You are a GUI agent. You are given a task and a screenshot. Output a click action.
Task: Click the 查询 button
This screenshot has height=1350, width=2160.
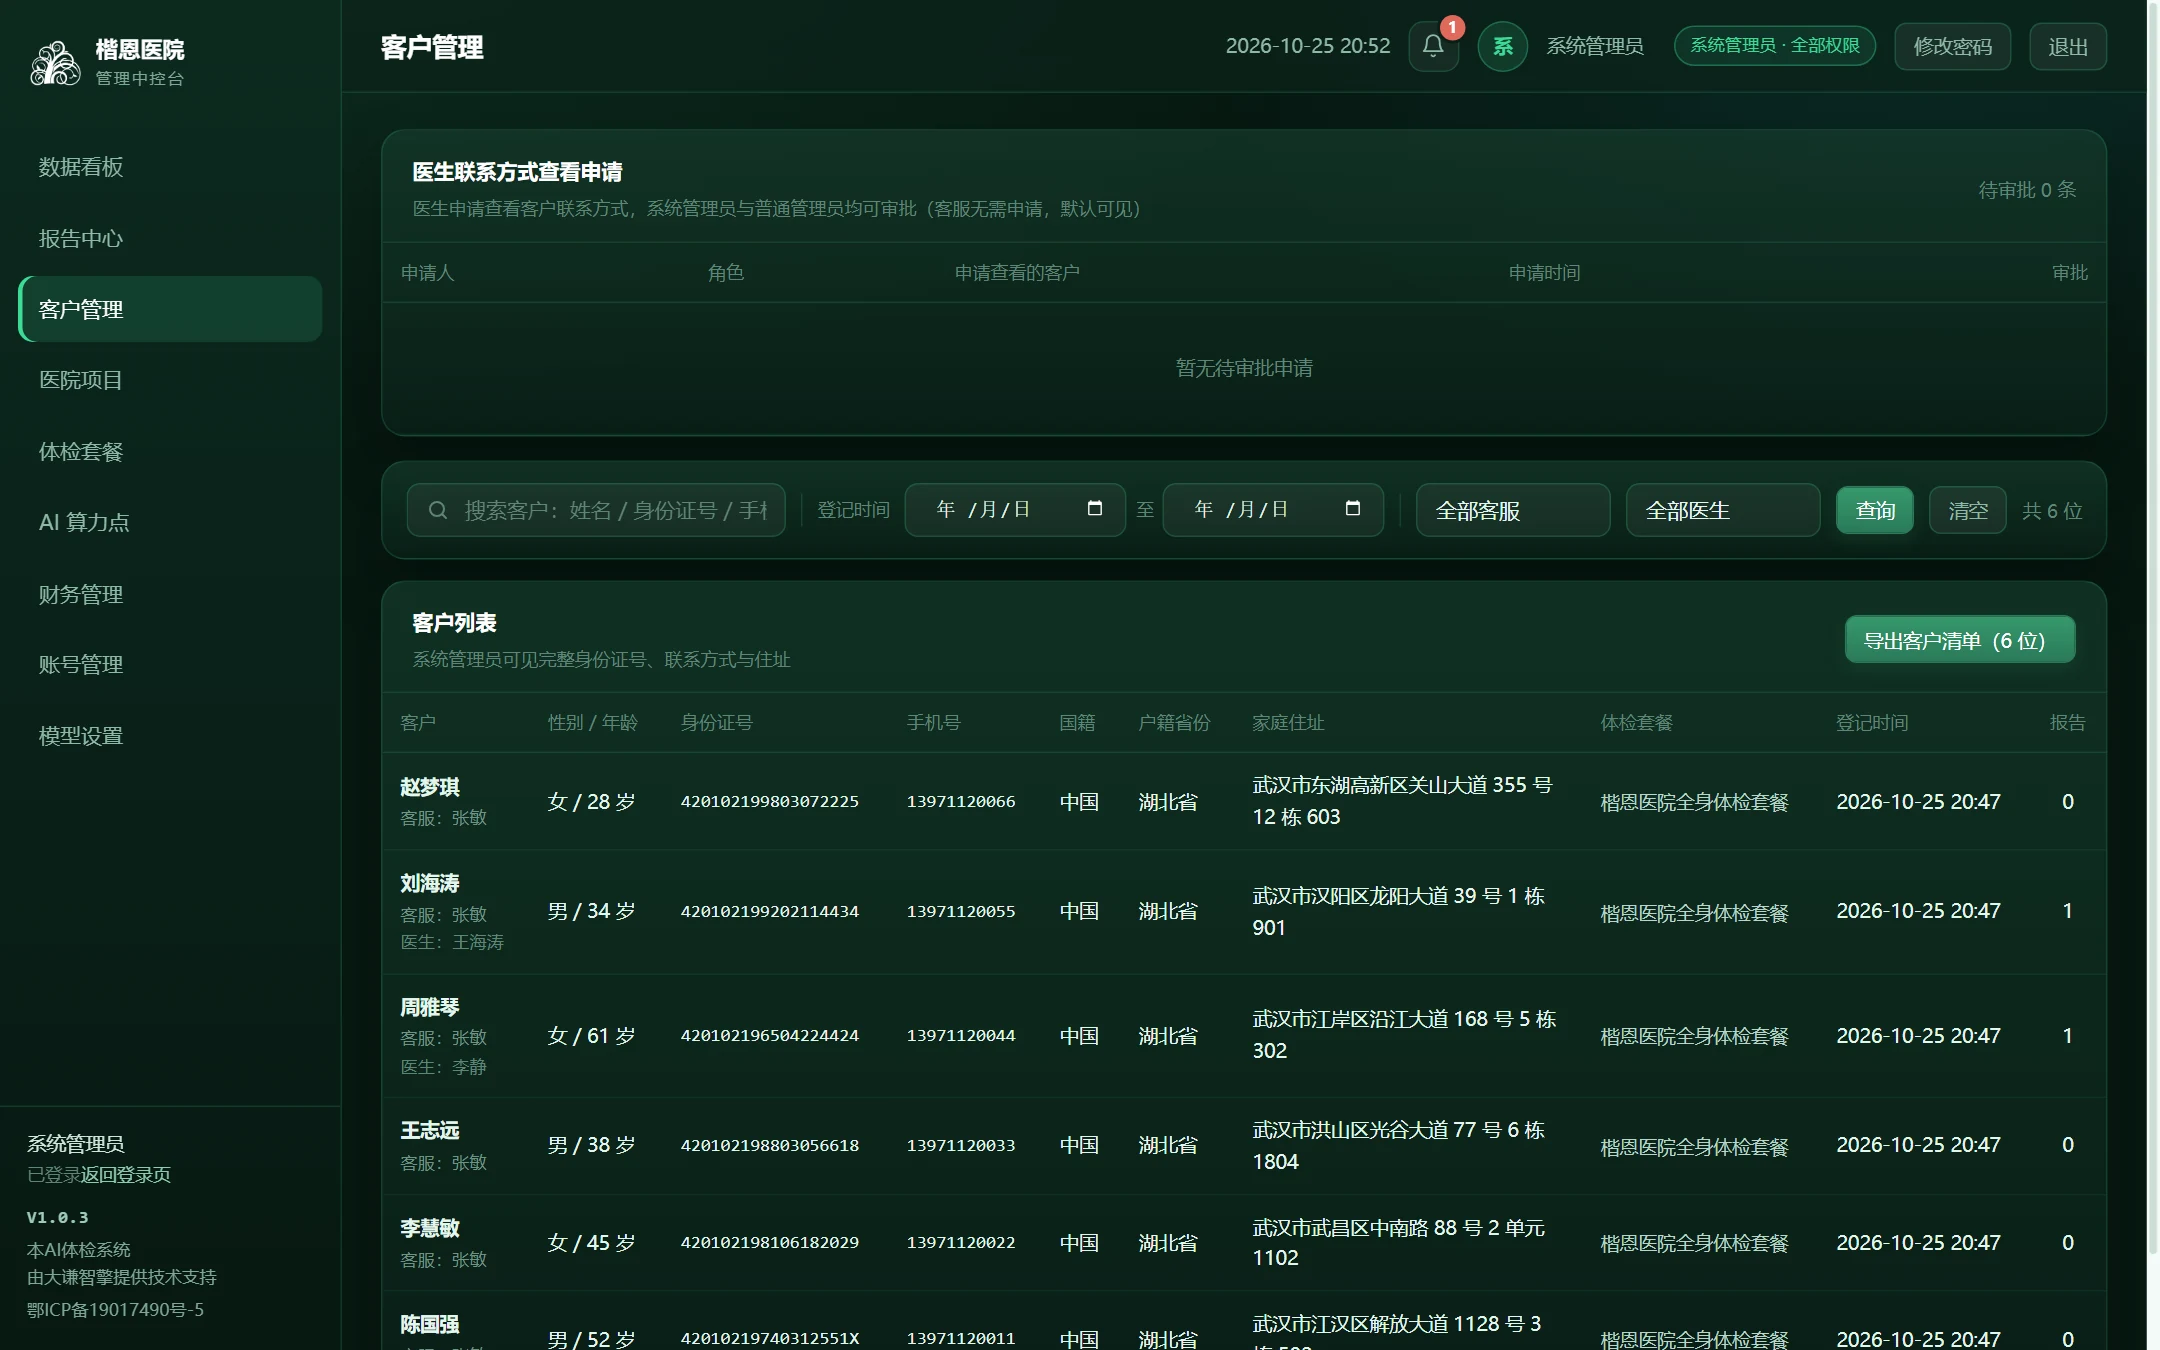pyautogui.click(x=1874, y=510)
